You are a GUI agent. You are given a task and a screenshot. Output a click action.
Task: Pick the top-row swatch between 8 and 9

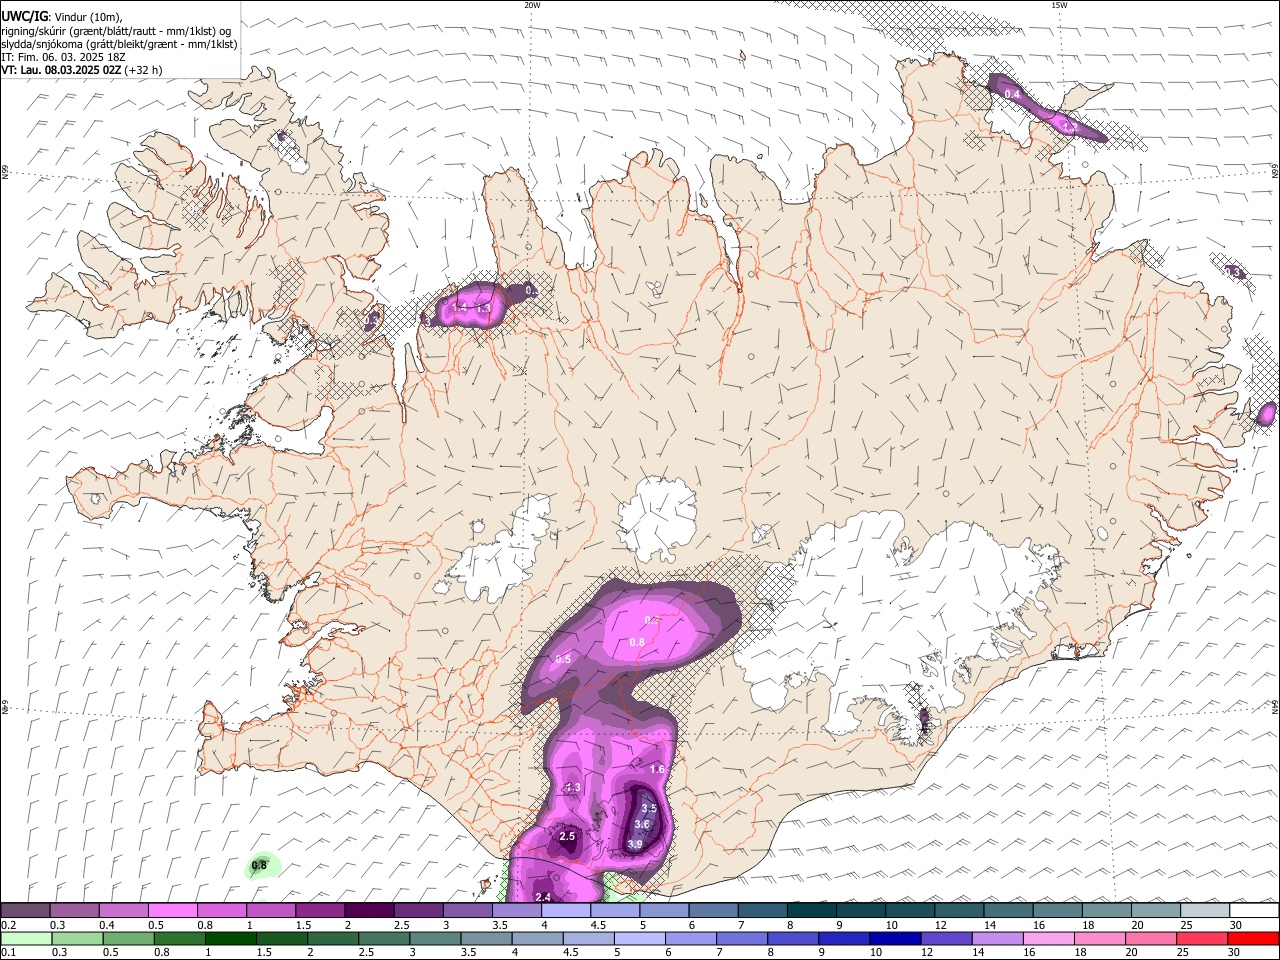point(812,910)
